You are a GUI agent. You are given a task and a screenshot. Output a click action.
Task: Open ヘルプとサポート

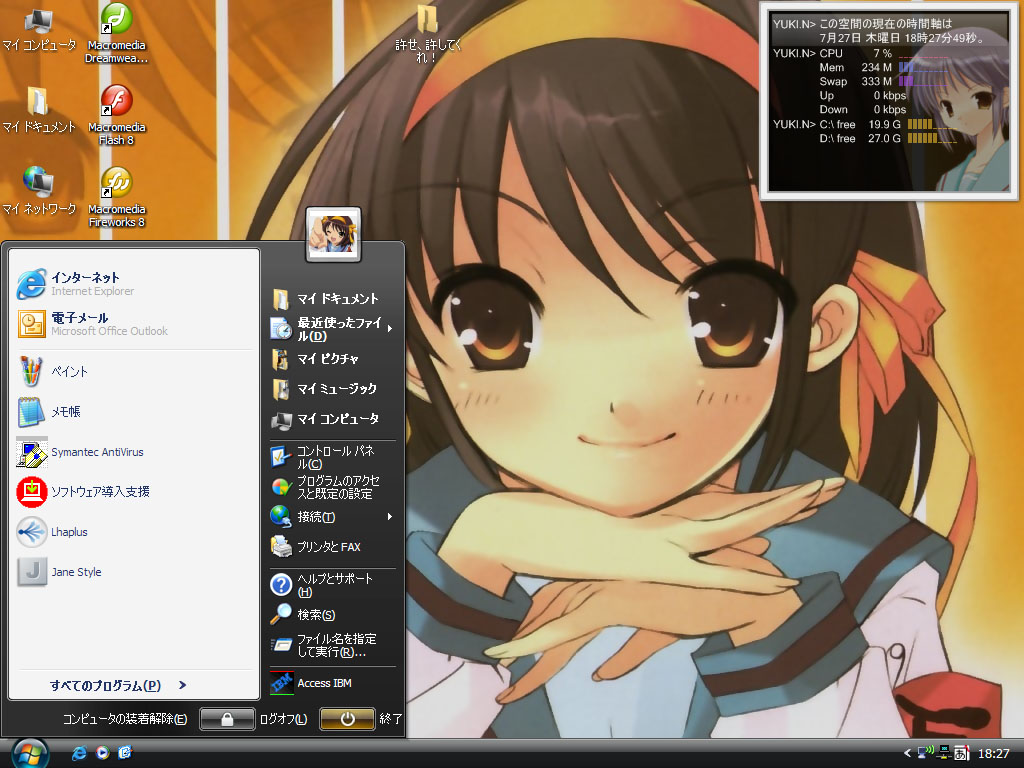pyautogui.click(x=332, y=585)
